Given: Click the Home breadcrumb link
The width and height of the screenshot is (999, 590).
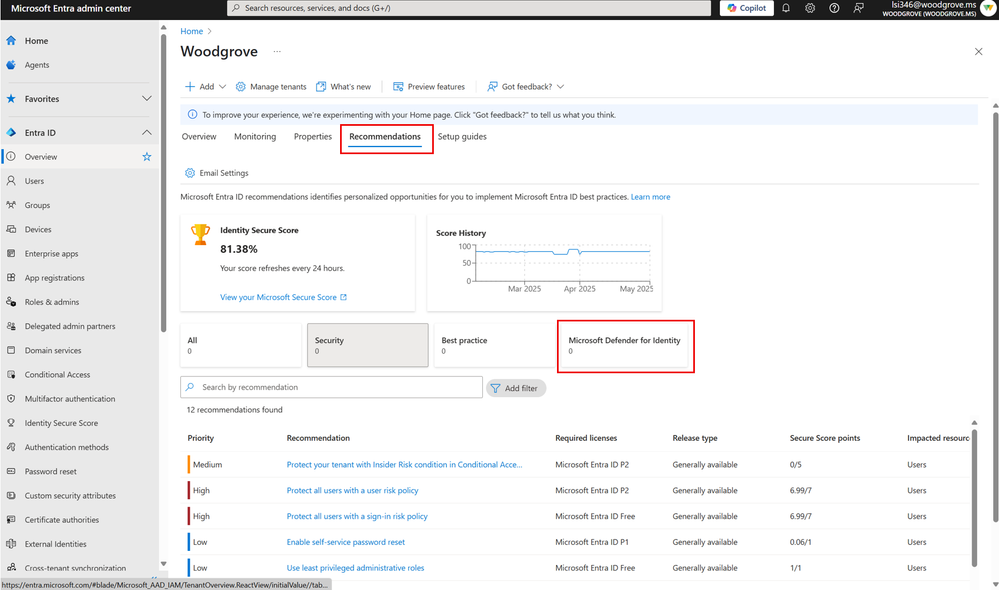Looking at the screenshot, I should [x=191, y=31].
